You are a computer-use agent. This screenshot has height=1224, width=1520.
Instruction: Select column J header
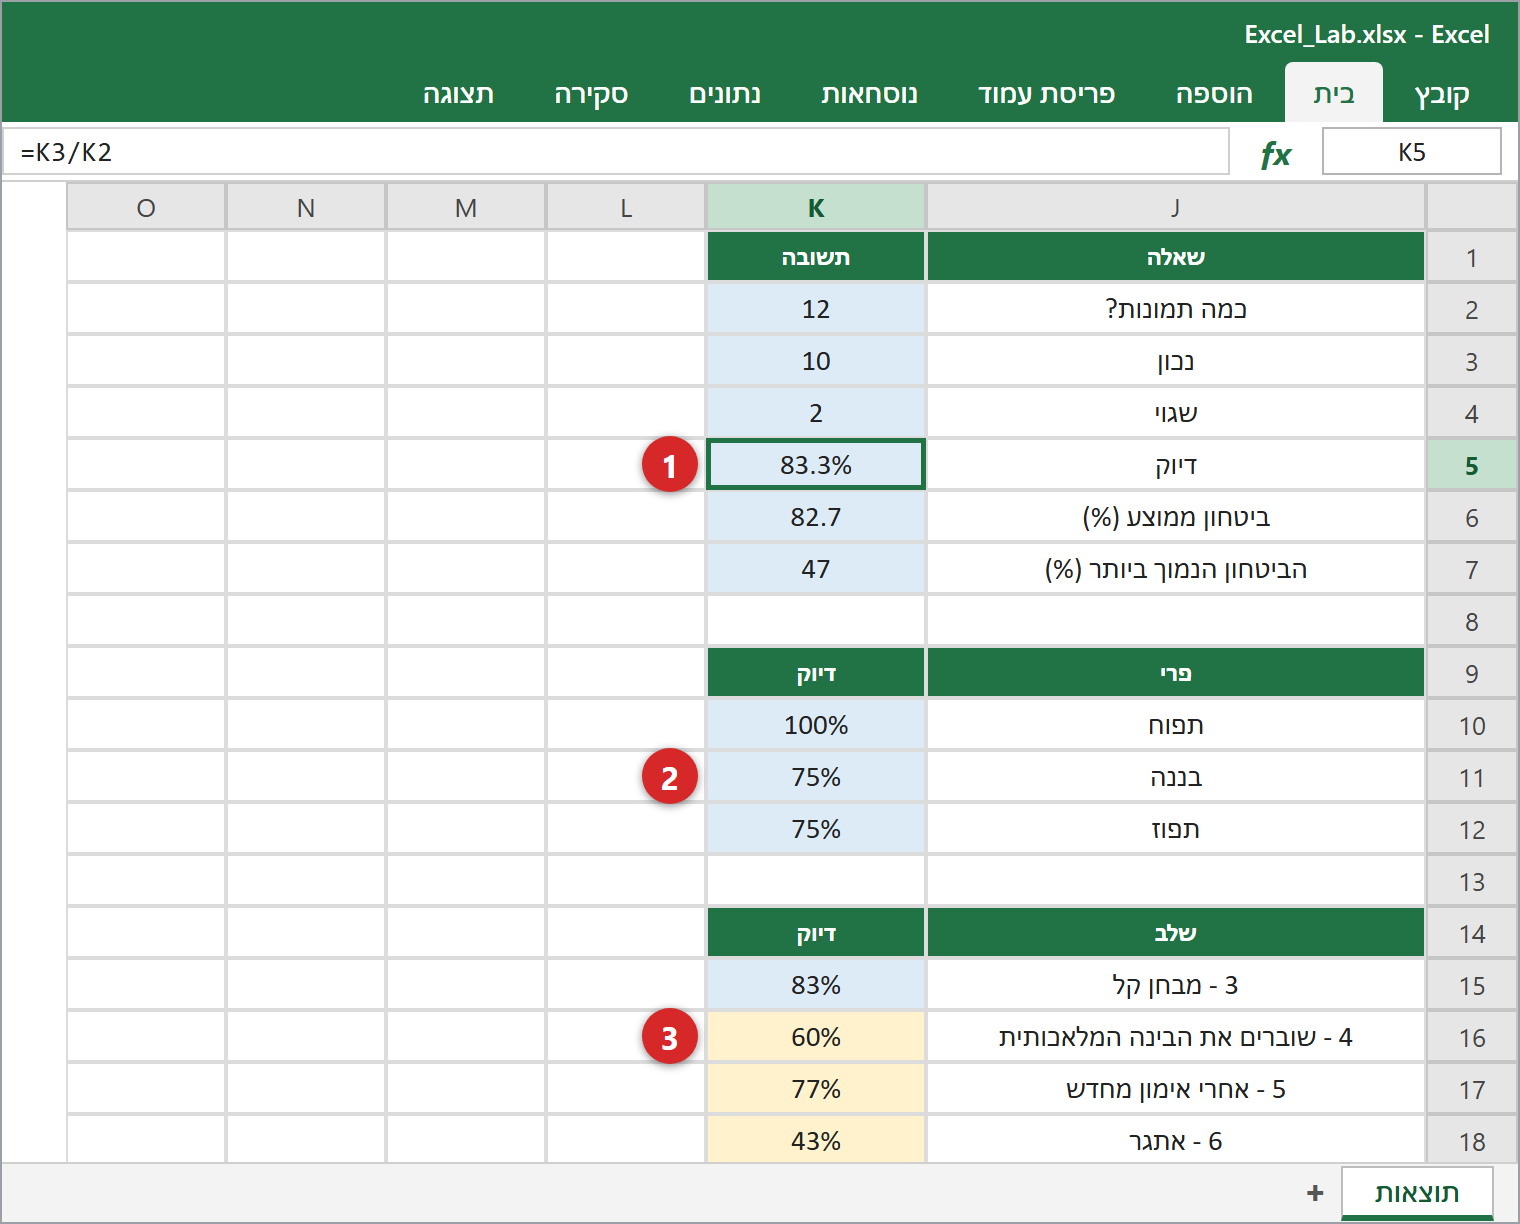(x=1176, y=207)
